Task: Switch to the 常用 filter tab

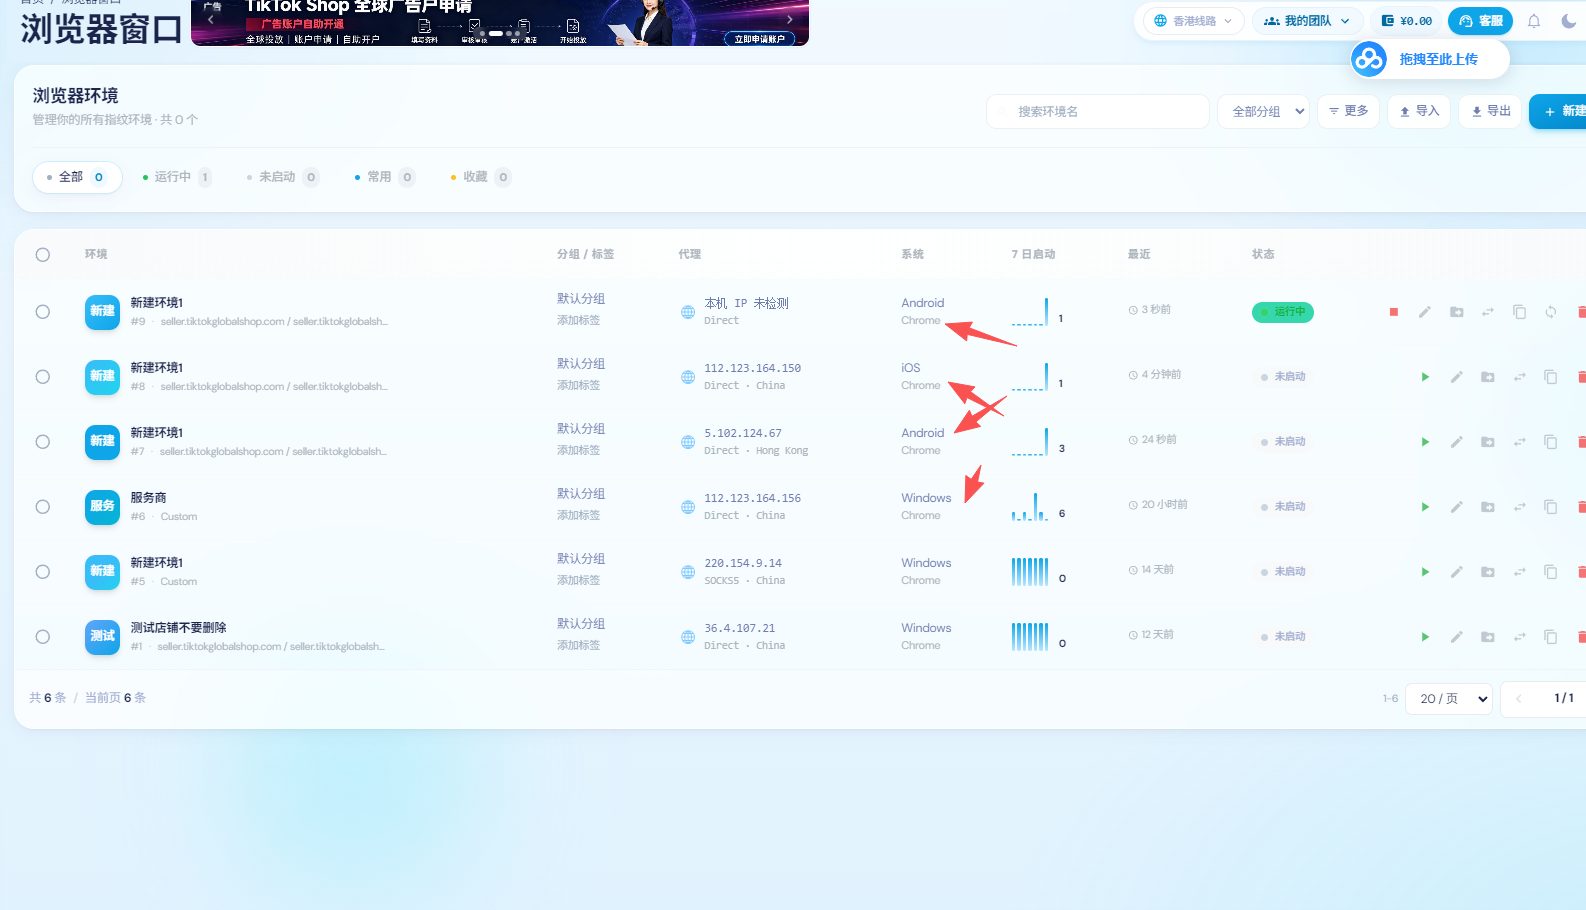Action: [384, 177]
